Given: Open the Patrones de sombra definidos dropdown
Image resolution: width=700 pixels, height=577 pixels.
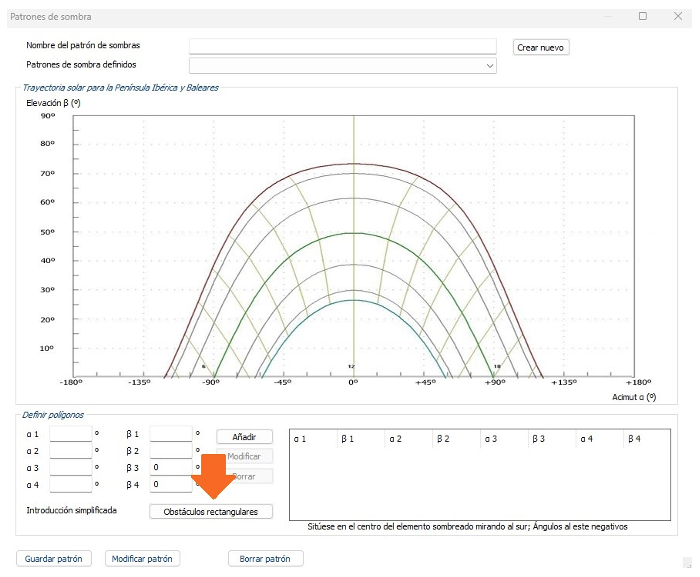Looking at the screenshot, I should click(342, 65).
